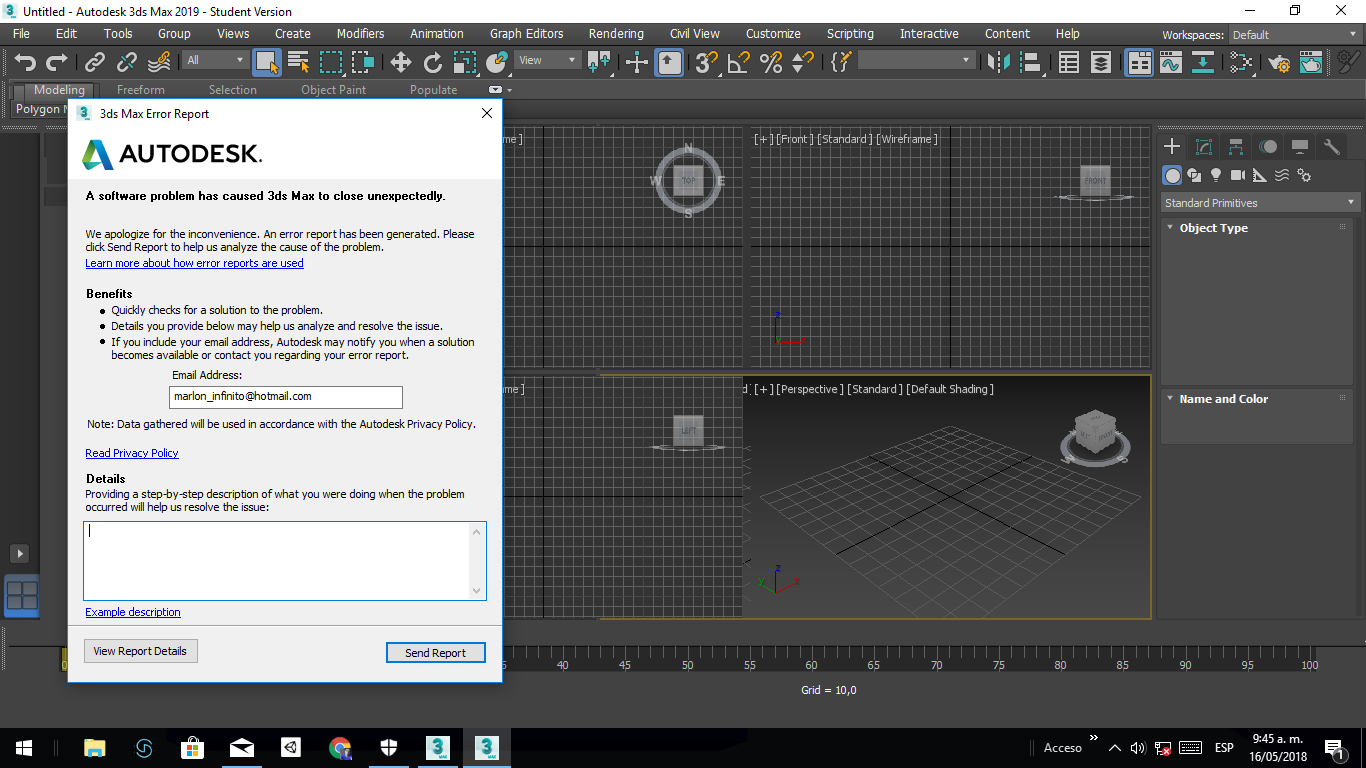The height and width of the screenshot is (768, 1366).
Task: Open Render Setup teapot gear icon
Action: point(1279,63)
